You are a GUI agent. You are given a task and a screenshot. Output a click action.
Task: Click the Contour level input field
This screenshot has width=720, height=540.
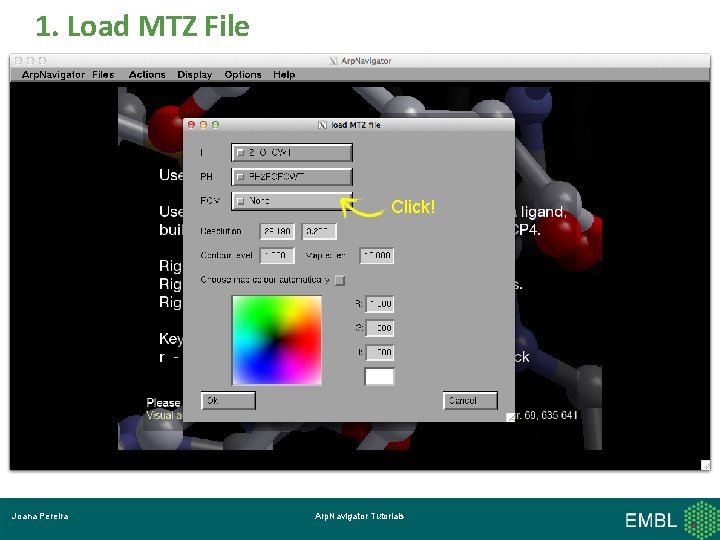click(x=277, y=255)
